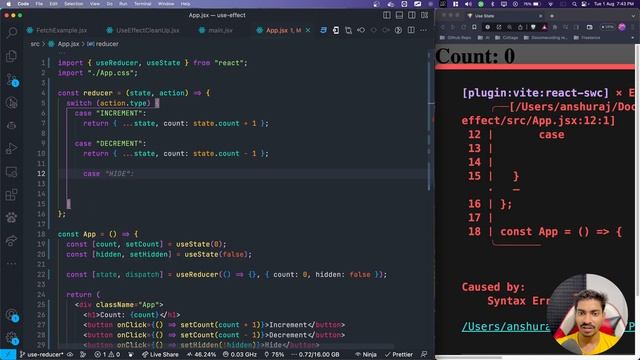Image resolution: width=640 pixels, height=360 pixels.
Task: Toggle primary sidebar layout icon
Action: (x=387, y=15)
